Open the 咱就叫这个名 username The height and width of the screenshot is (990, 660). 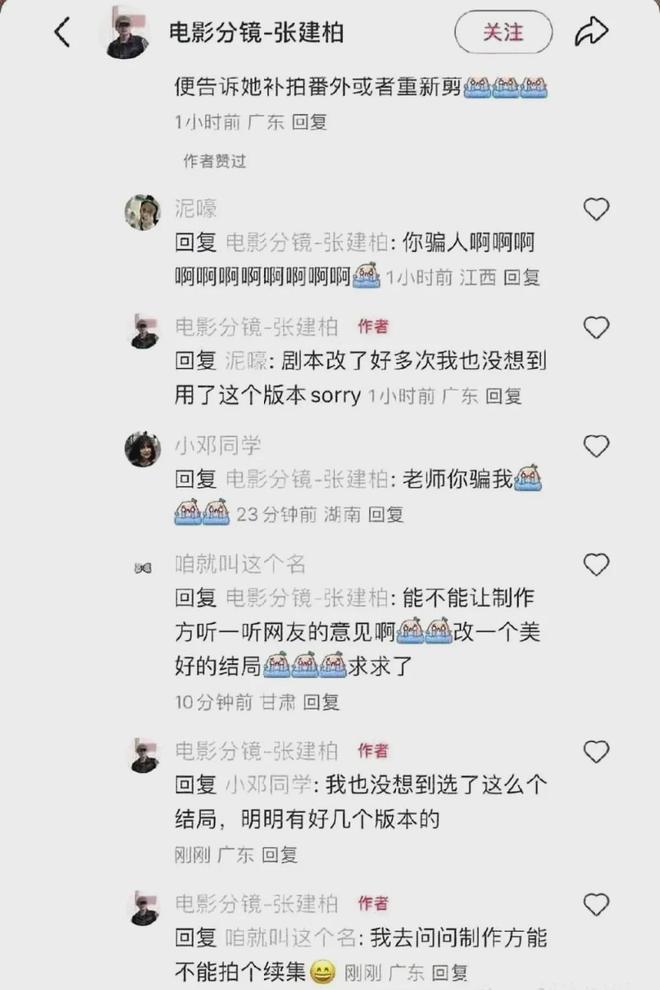tap(240, 563)
